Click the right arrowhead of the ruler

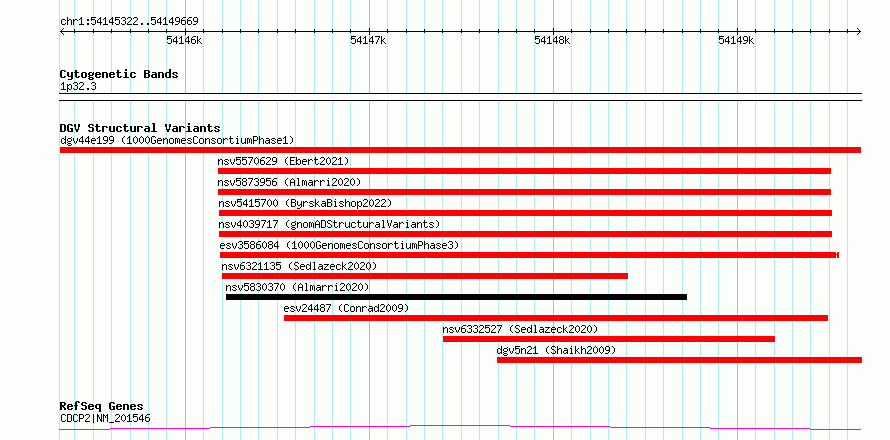coord(859,31)
